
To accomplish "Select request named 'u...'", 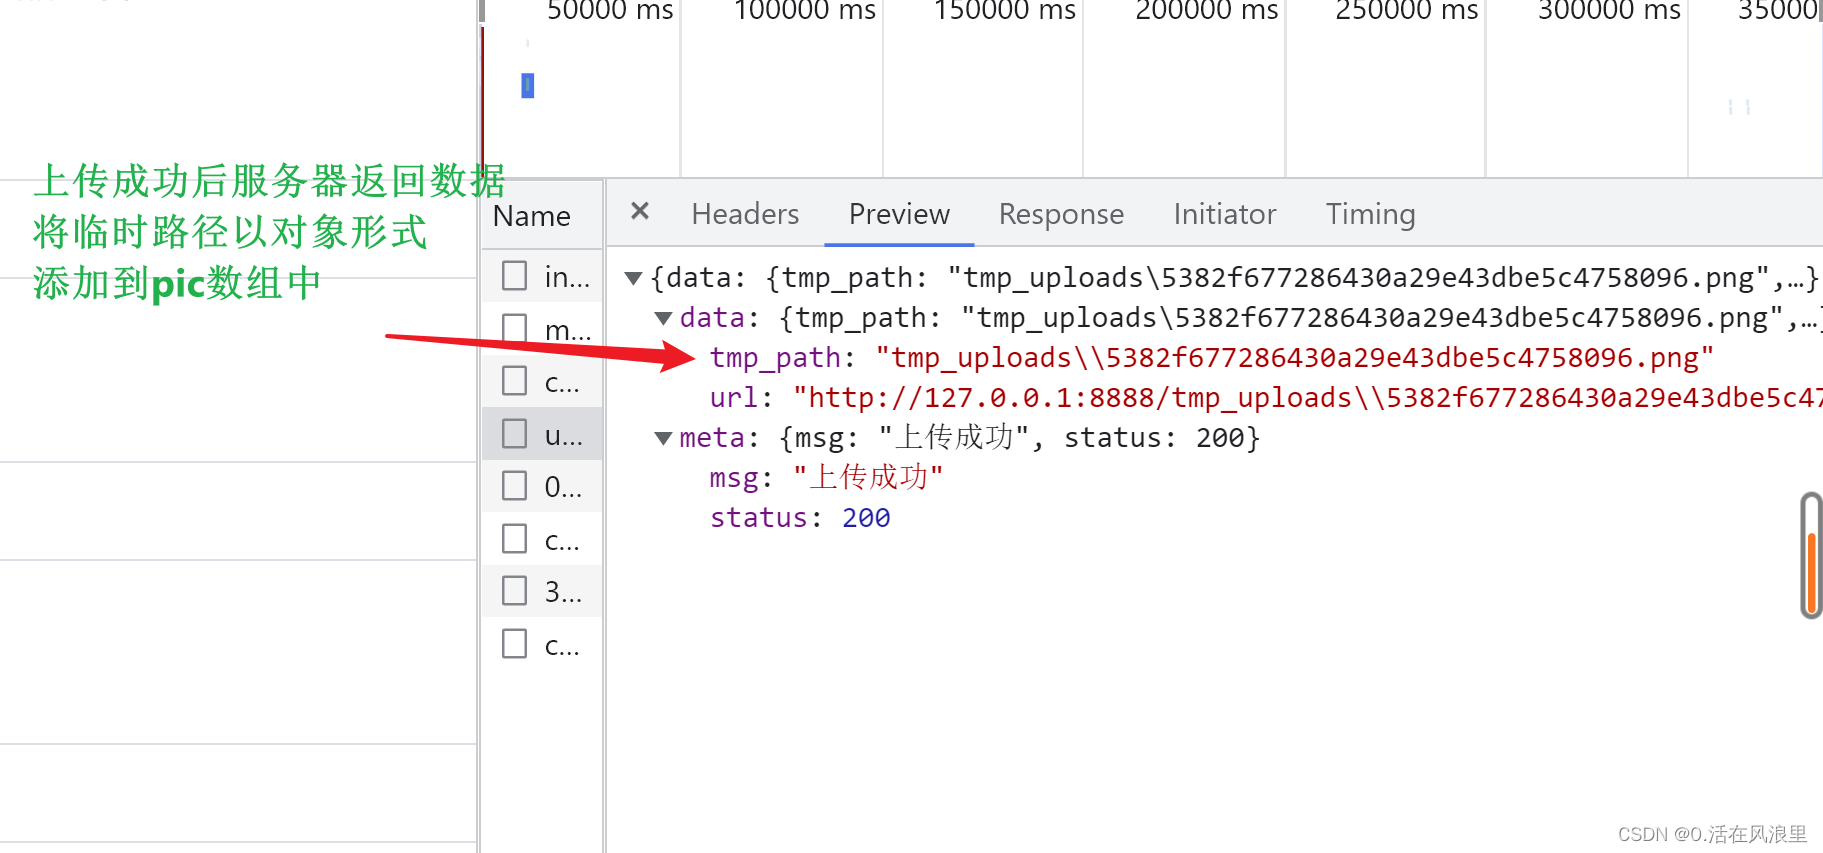I will click(563, 434).
